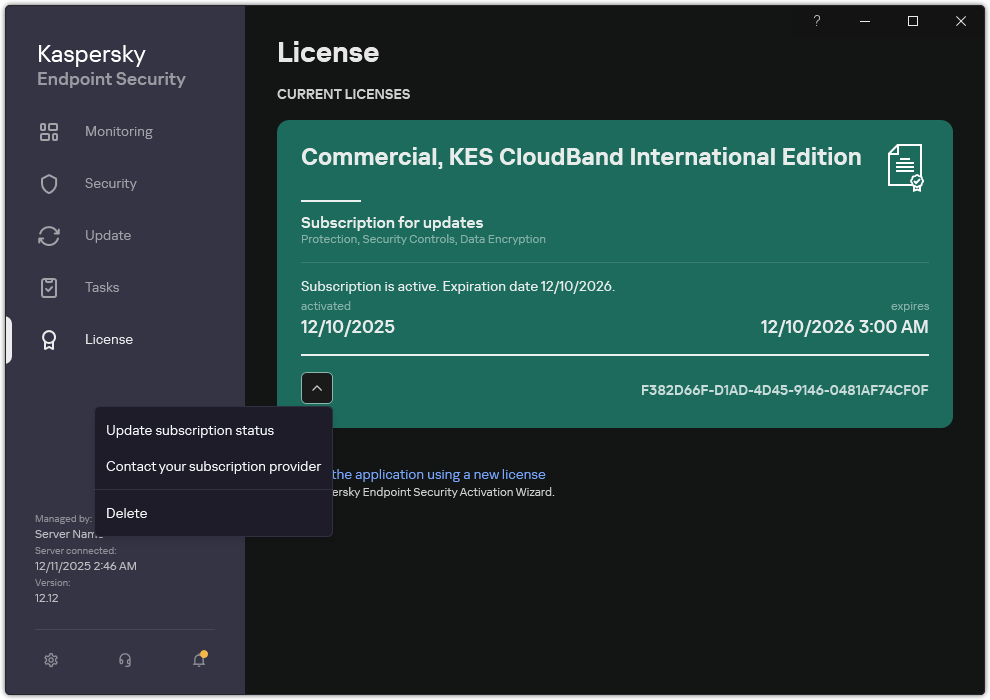Select Contact your subscription provider
This screenshot has height=700, width=990.
213,466
